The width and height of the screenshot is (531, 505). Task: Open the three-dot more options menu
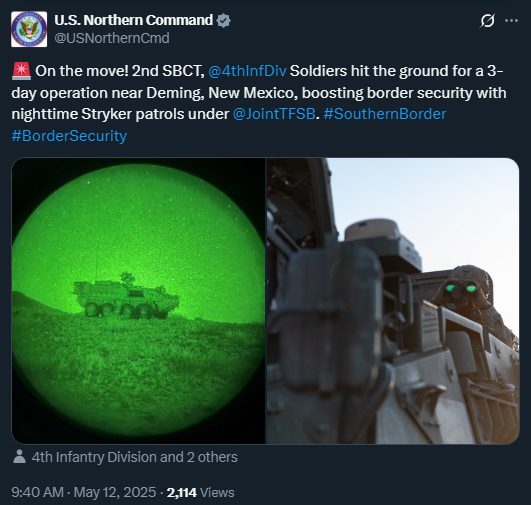tap(511, 21)
